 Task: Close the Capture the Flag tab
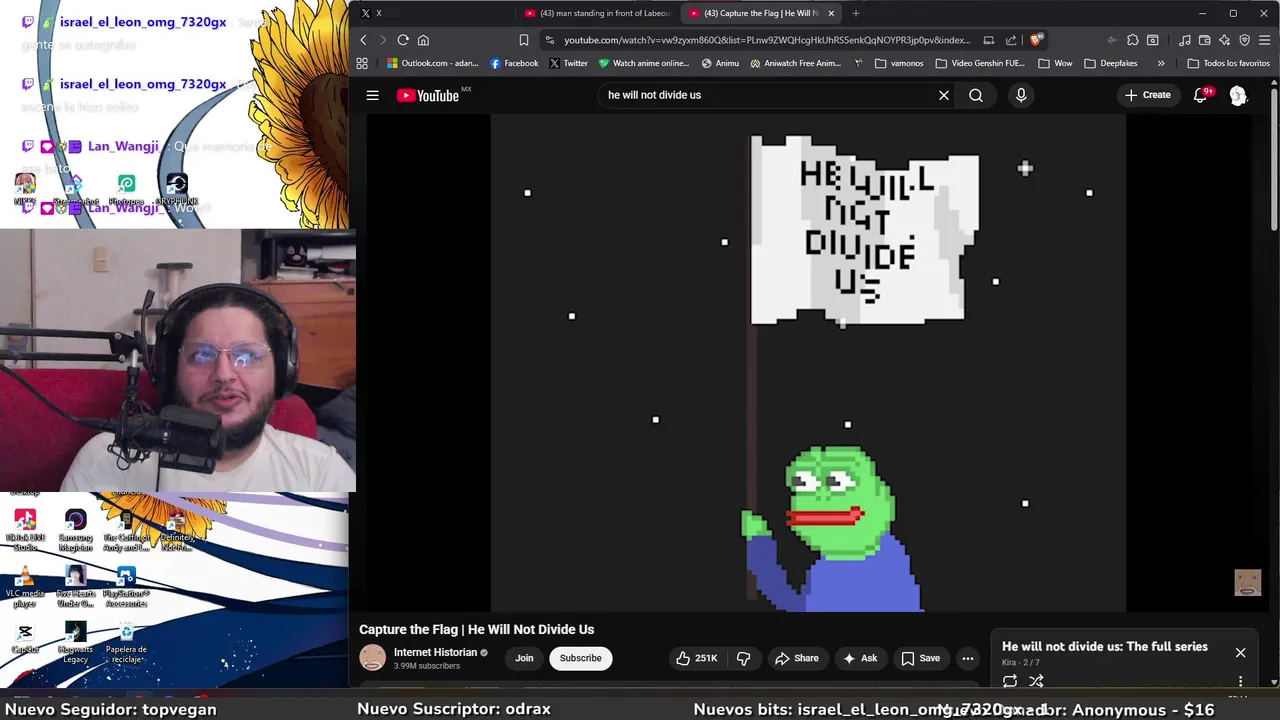pyautogui.click(x=831, y=13)
